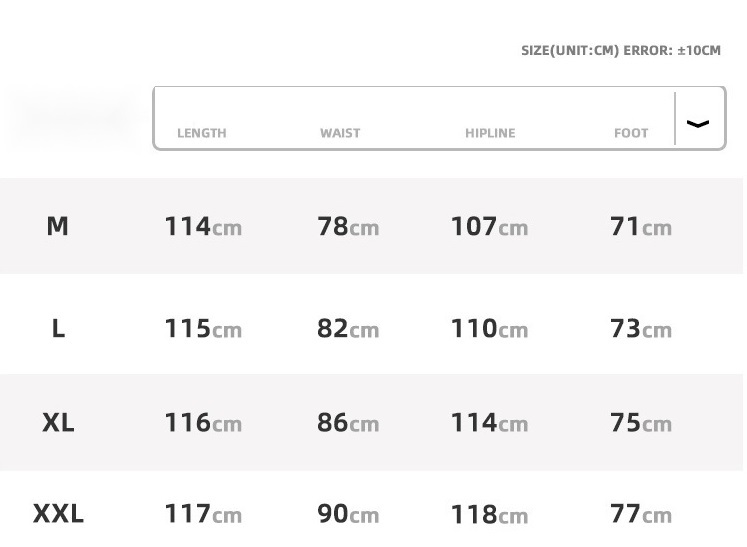
Task: Select the M size row label
Action: coord(58,227)
